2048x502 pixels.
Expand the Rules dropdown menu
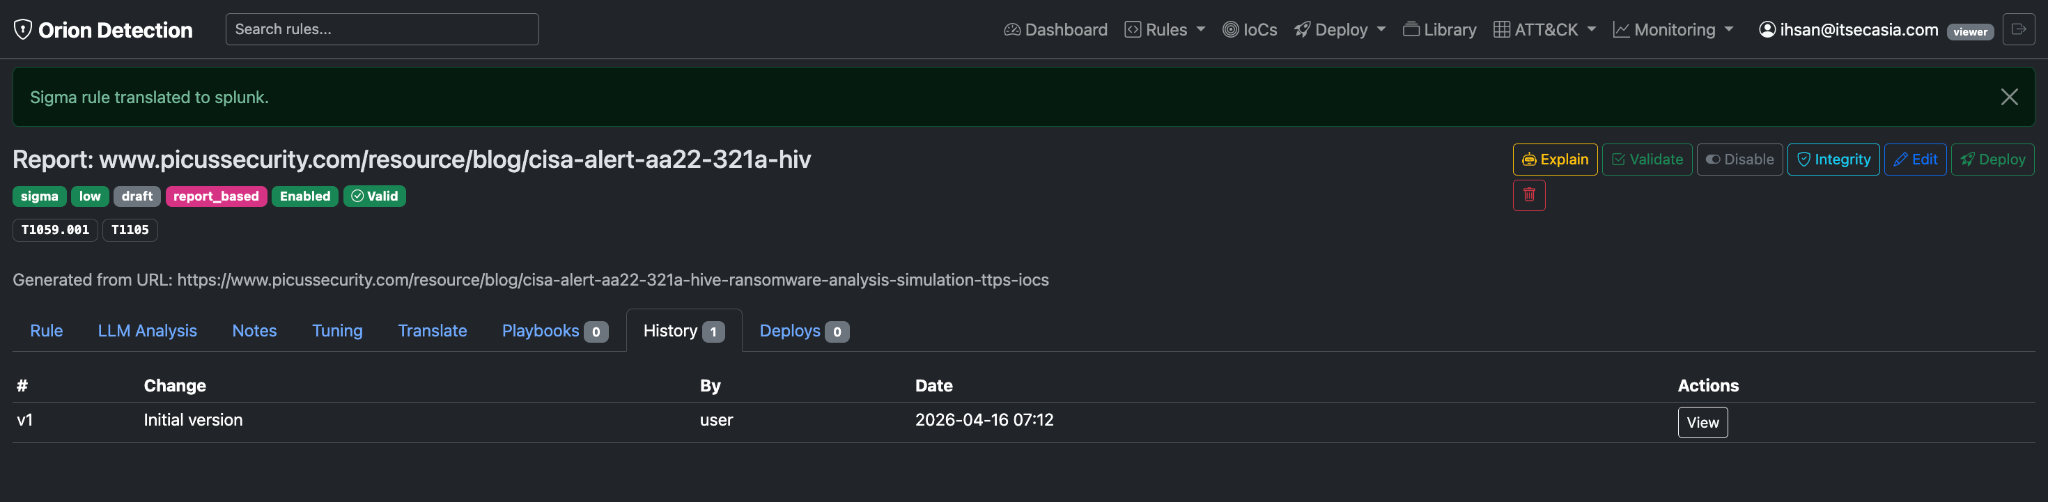point(1165,30)
